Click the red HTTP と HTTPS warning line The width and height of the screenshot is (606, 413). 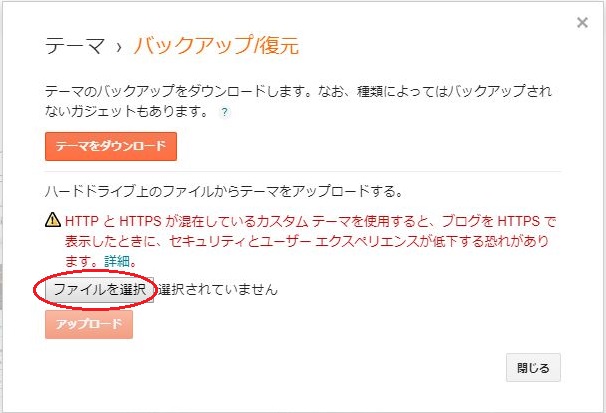[x=311, y=221]
